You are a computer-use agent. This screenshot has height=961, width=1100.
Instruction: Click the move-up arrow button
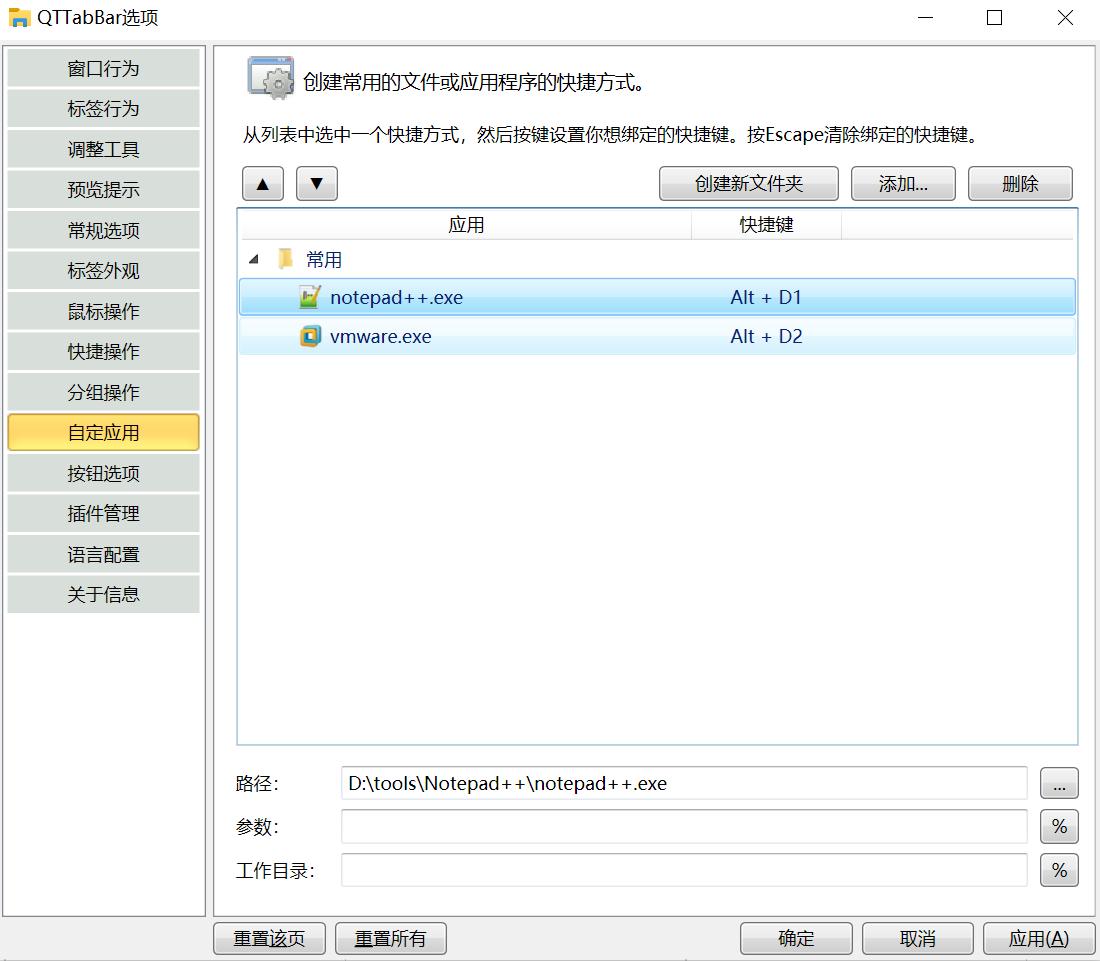pos(262,183)
